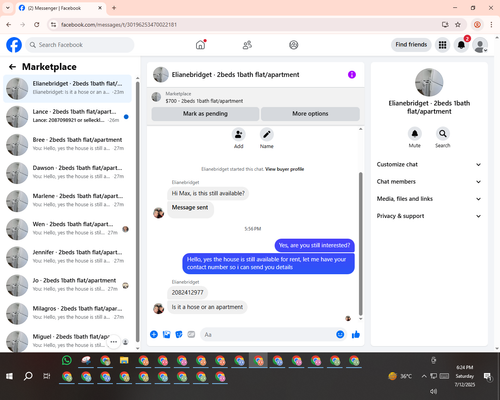Edit chat name pencil icon
Viewport: 500px width, 400px height.
pos(267,134)
